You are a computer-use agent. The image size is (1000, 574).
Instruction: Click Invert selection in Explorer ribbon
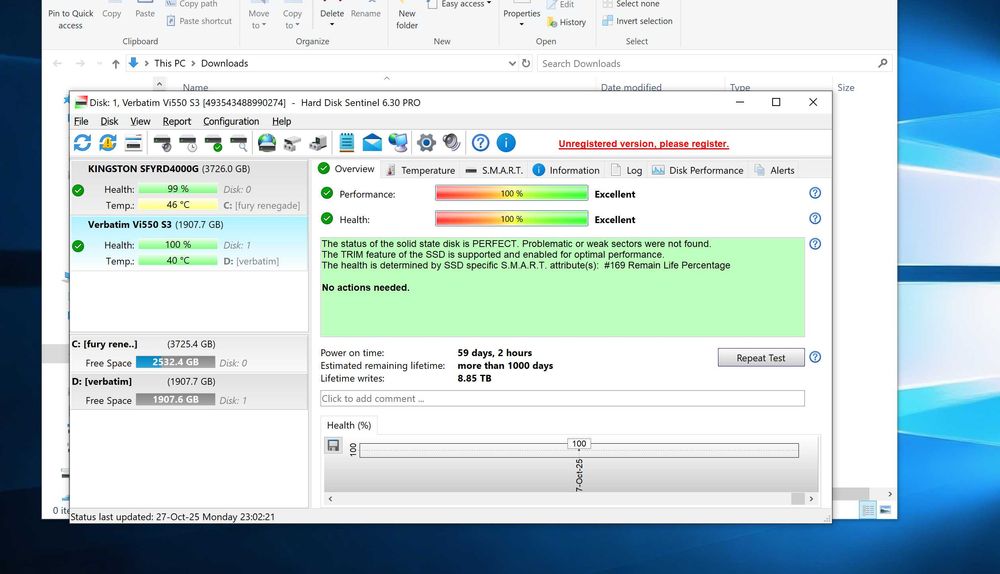click(637, 21)
